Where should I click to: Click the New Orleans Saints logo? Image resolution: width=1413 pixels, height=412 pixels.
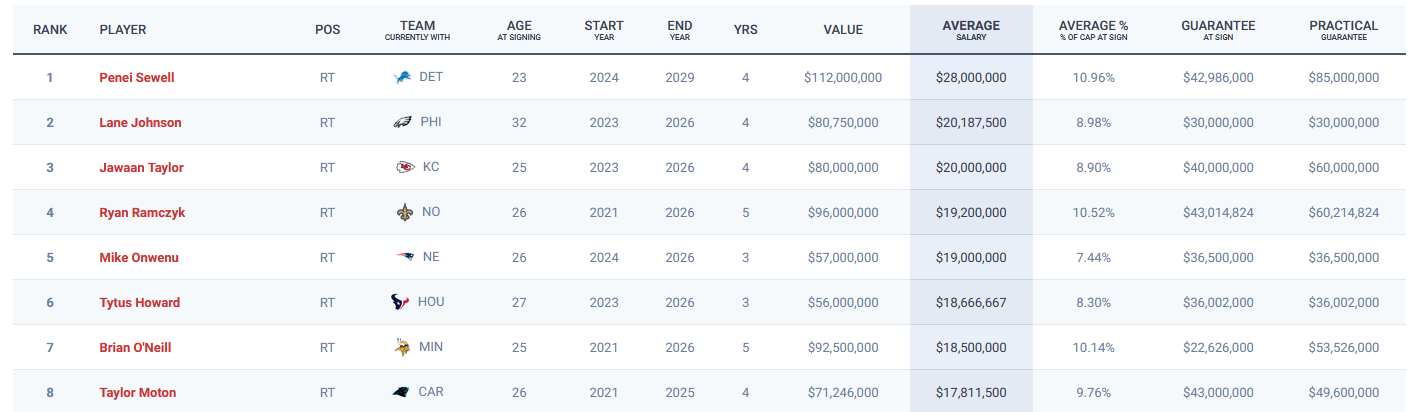coord(404,213)
